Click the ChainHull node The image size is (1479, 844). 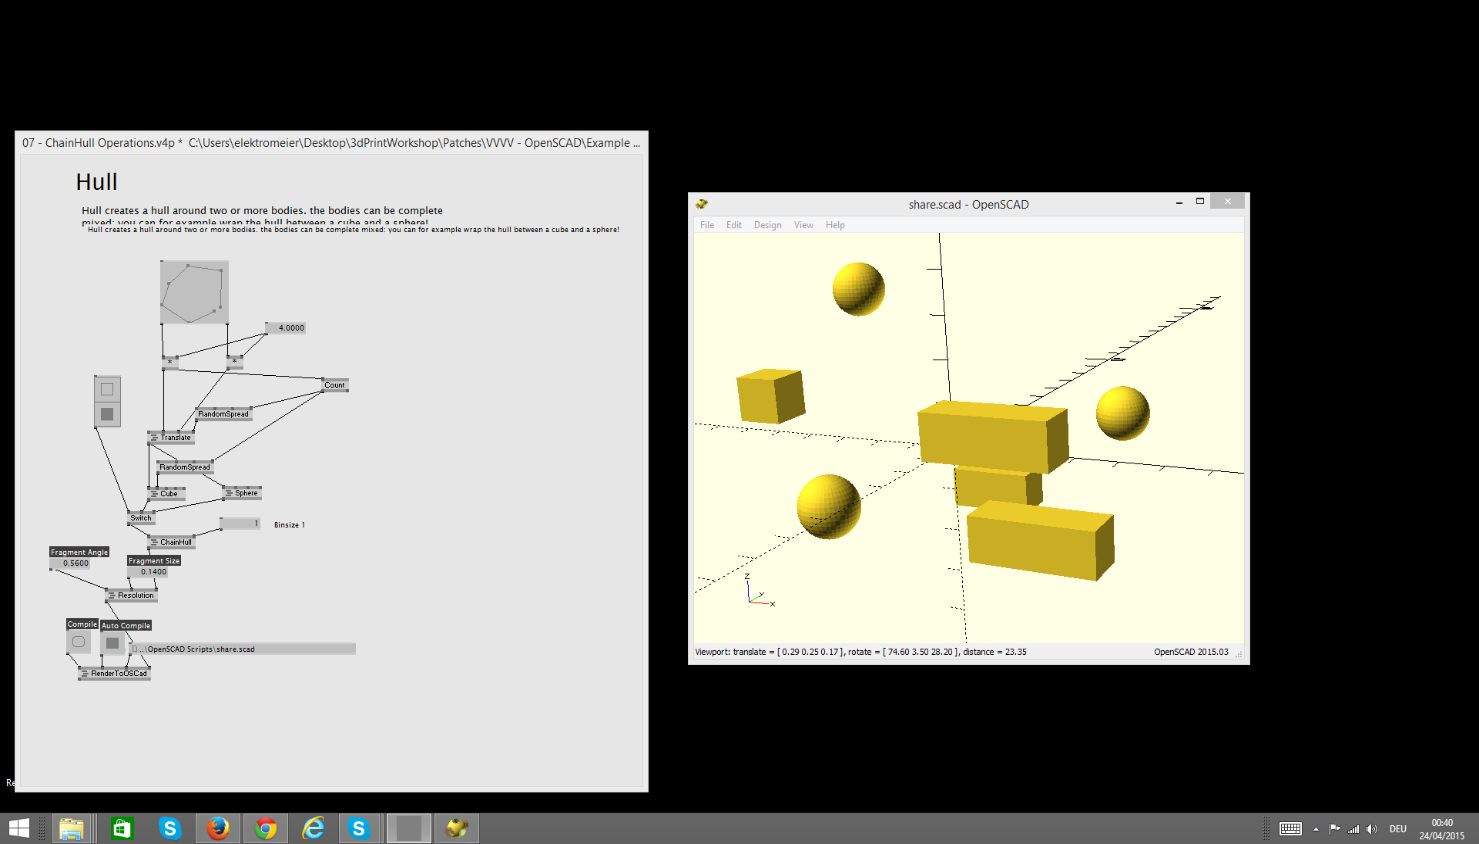click(174, 542)
